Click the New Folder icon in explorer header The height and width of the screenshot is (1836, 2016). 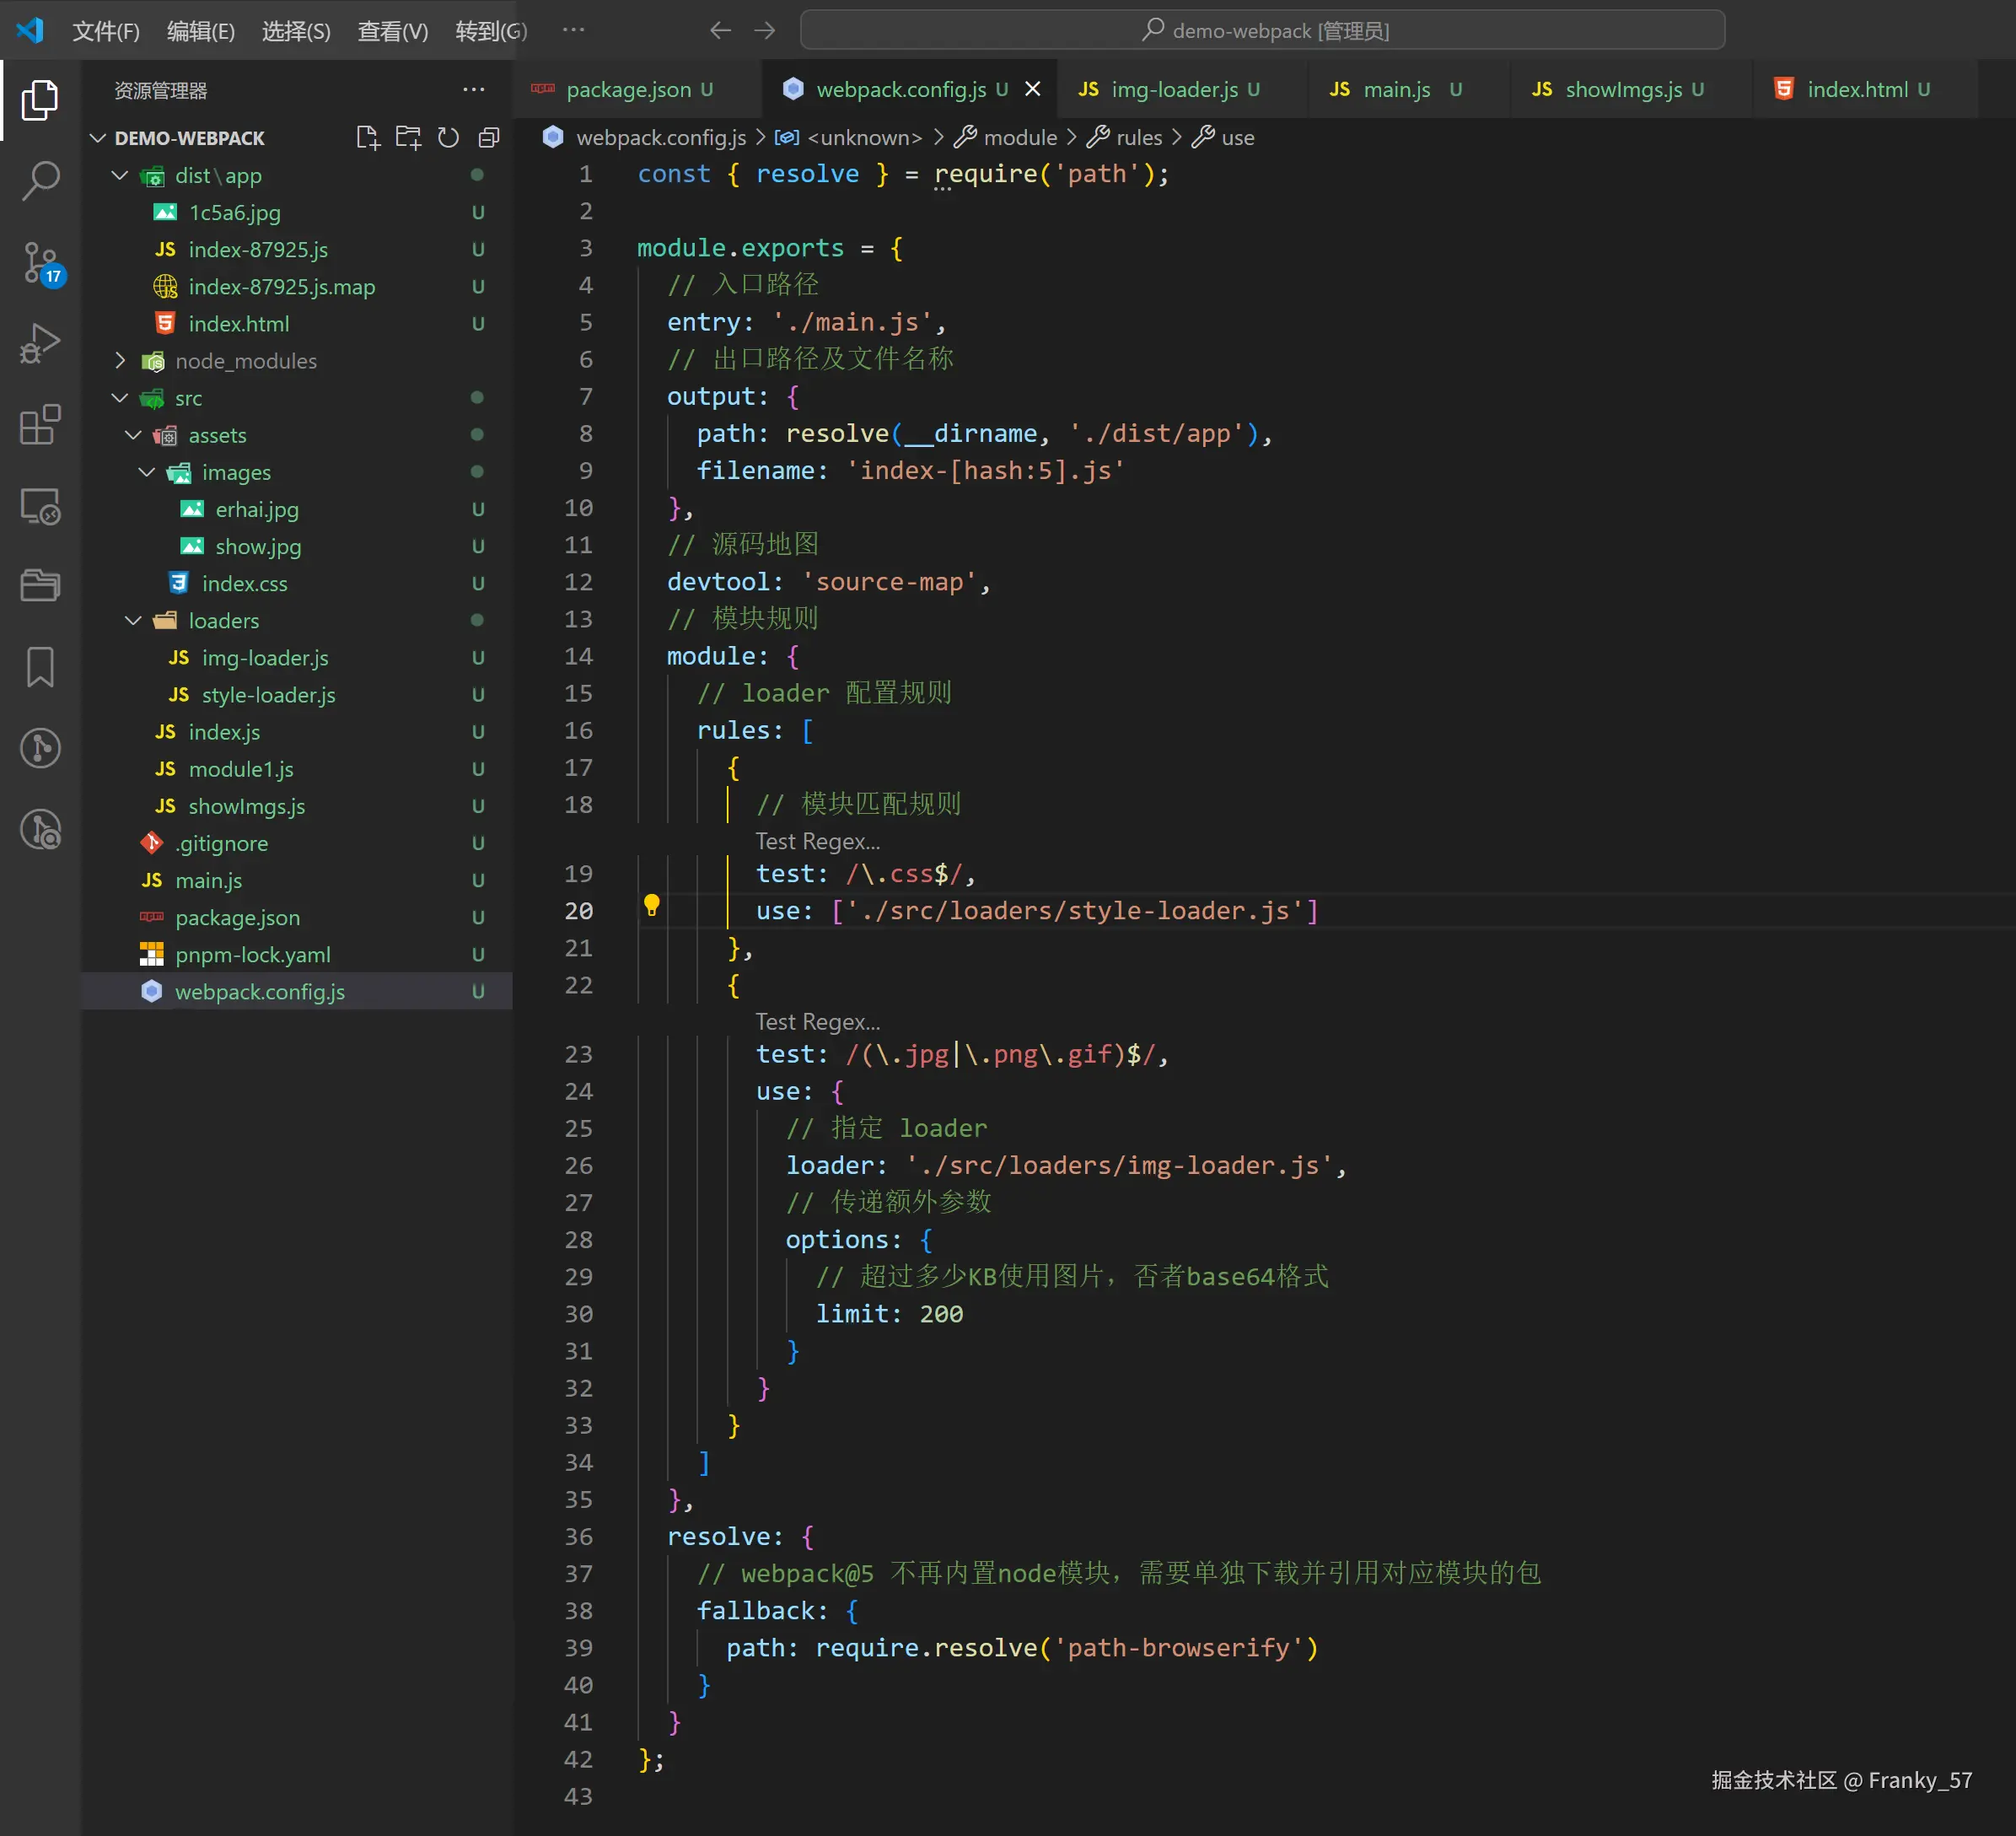(x=408, y=138)
